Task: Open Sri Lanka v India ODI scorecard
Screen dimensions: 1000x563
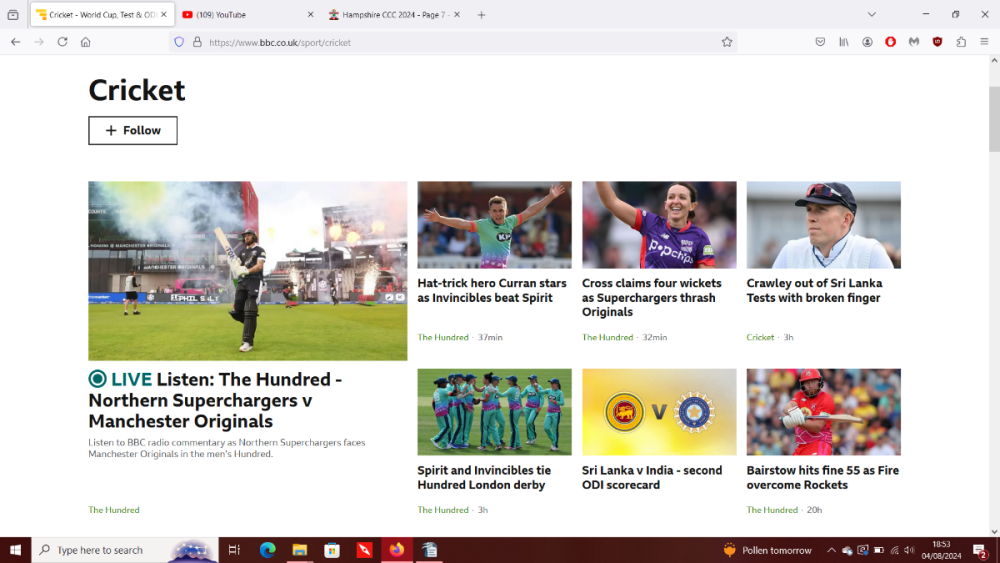Action: [651, 477]
